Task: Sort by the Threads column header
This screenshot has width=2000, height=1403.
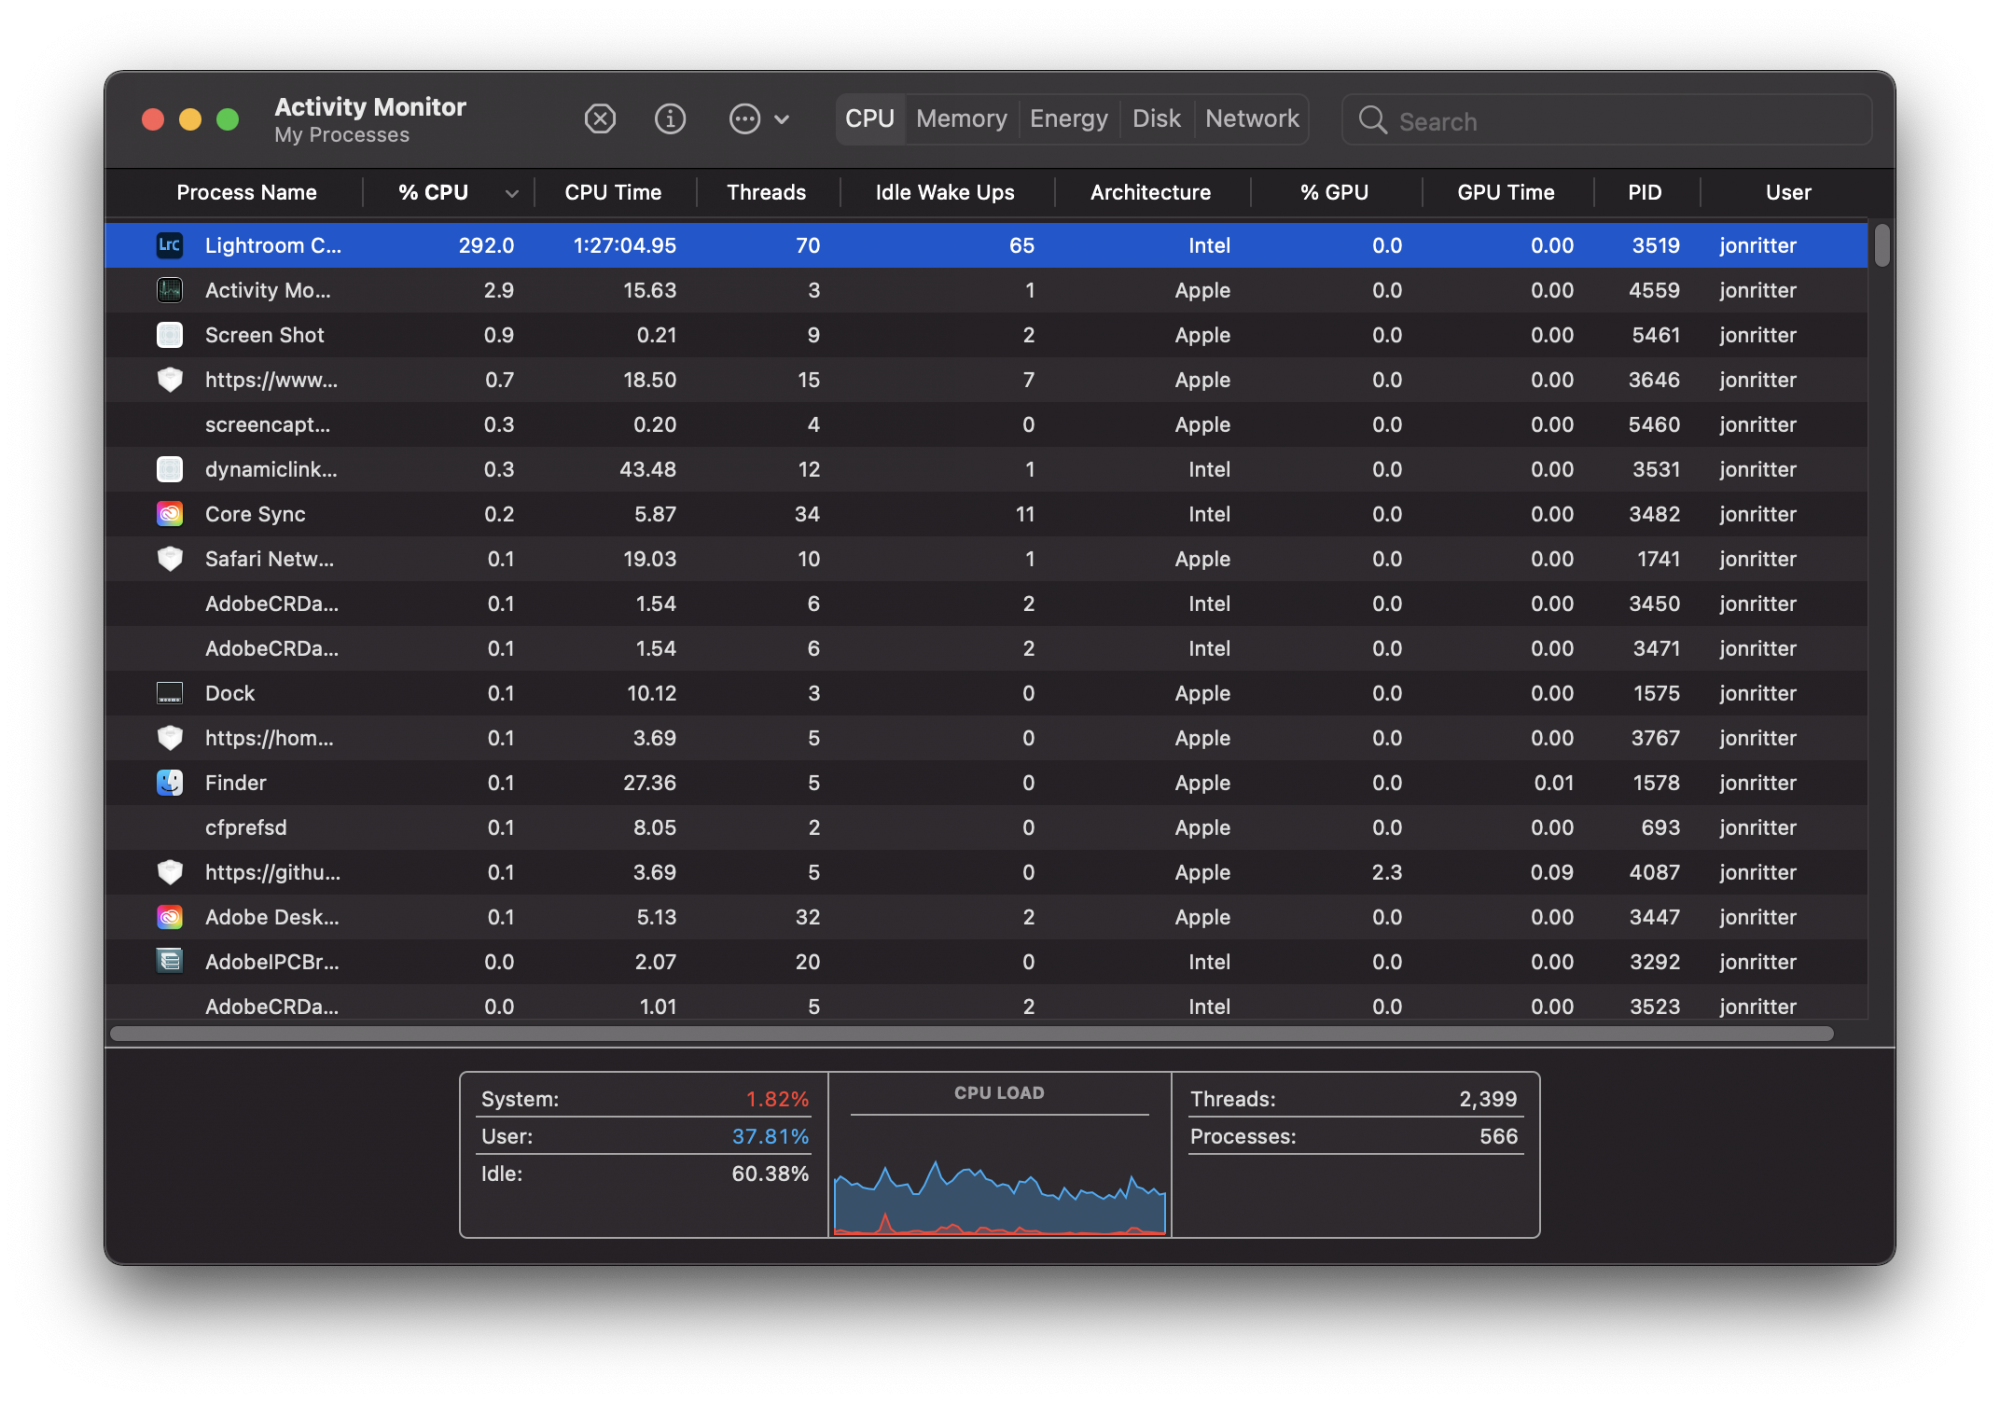Action: click(x=765, y=193)
